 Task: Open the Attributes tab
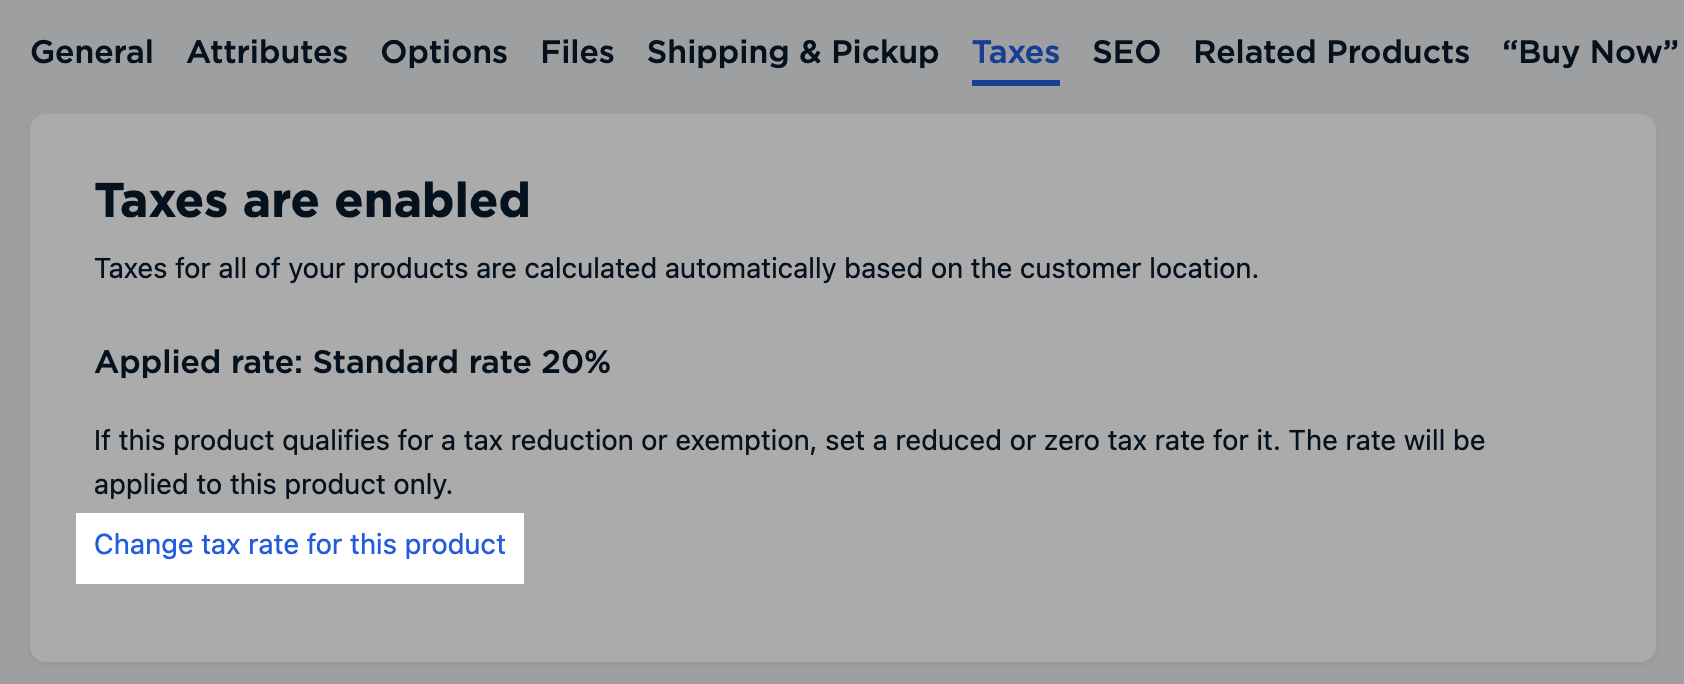(266, 52)
